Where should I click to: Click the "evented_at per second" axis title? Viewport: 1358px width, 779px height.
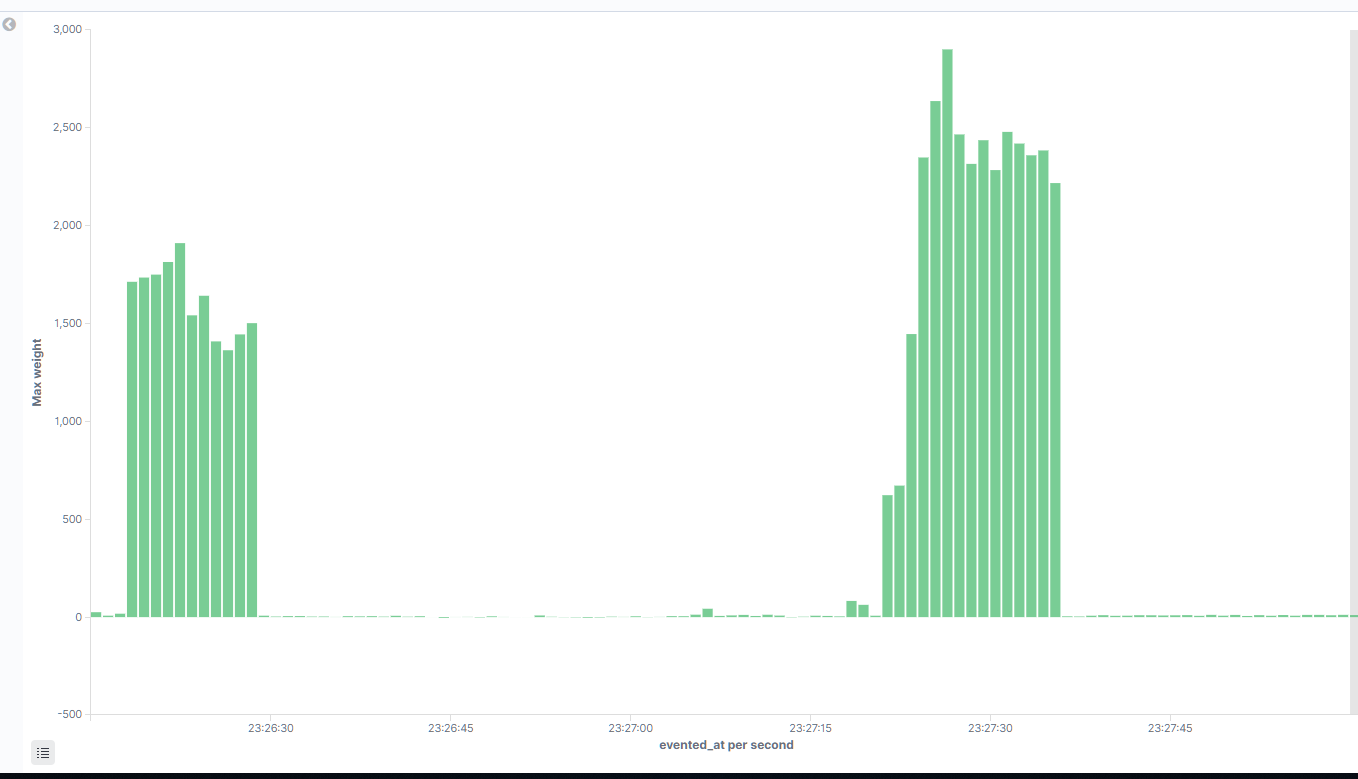click(x=726, y=745)
